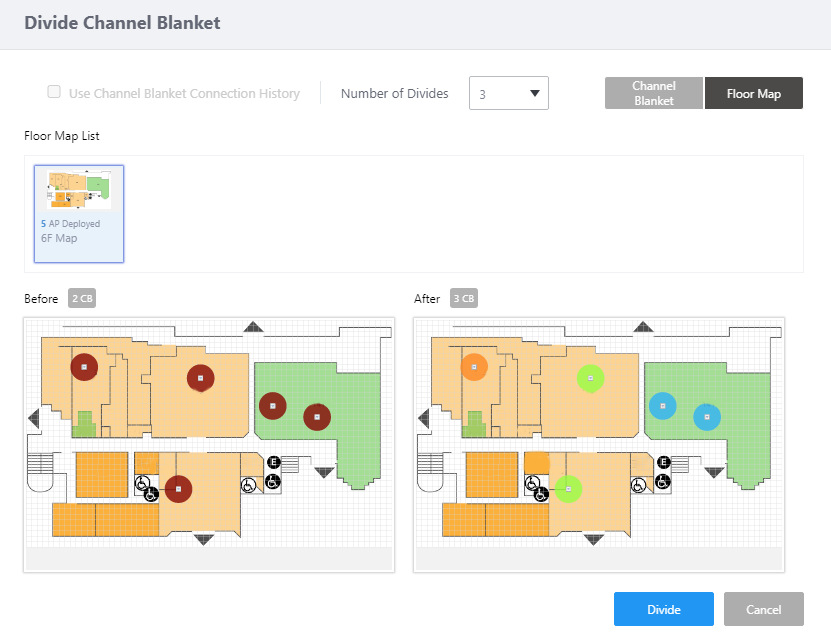Click the dropdown arrow next to value 3
Screen dimensions: 831x639
(535, 94)
